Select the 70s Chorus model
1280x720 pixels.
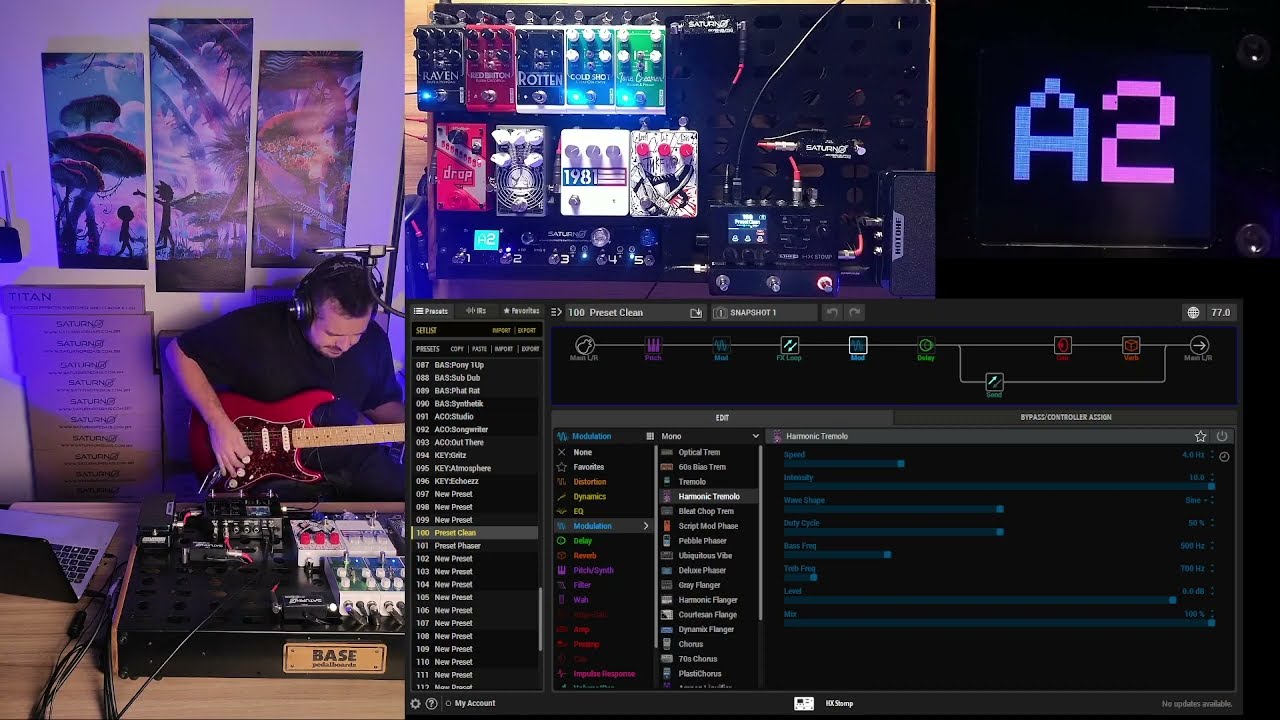tap(707, 659)
